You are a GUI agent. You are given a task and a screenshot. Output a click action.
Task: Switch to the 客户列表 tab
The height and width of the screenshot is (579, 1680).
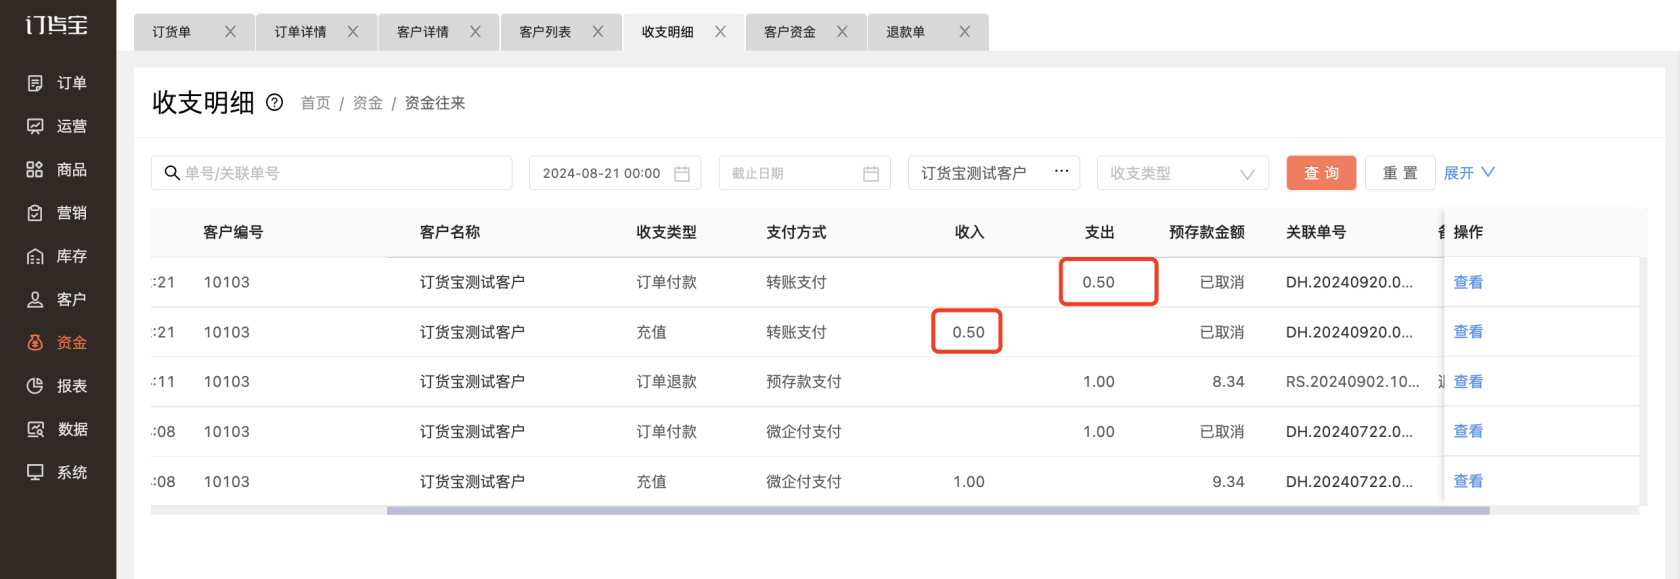[545, 32]
